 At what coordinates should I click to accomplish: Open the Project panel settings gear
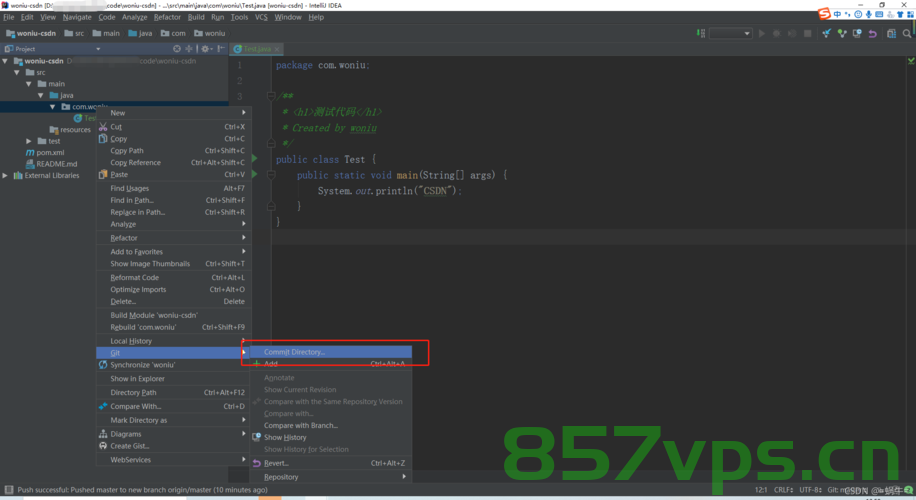click(206, 48)
